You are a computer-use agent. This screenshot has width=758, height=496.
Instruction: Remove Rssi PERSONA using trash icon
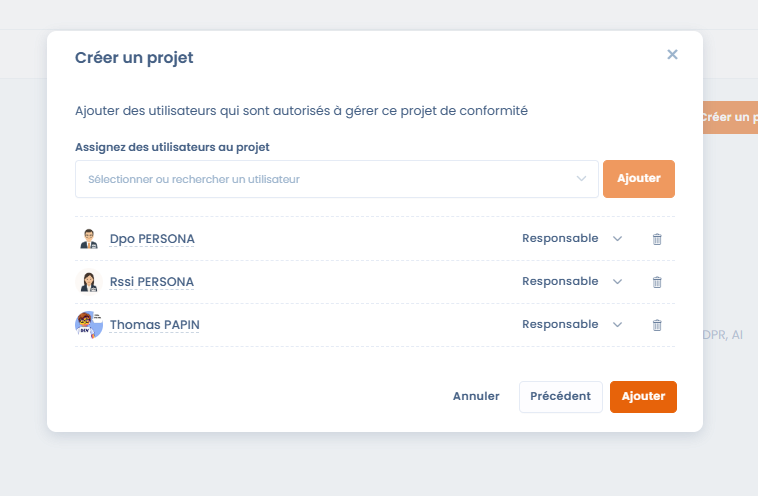657,282
